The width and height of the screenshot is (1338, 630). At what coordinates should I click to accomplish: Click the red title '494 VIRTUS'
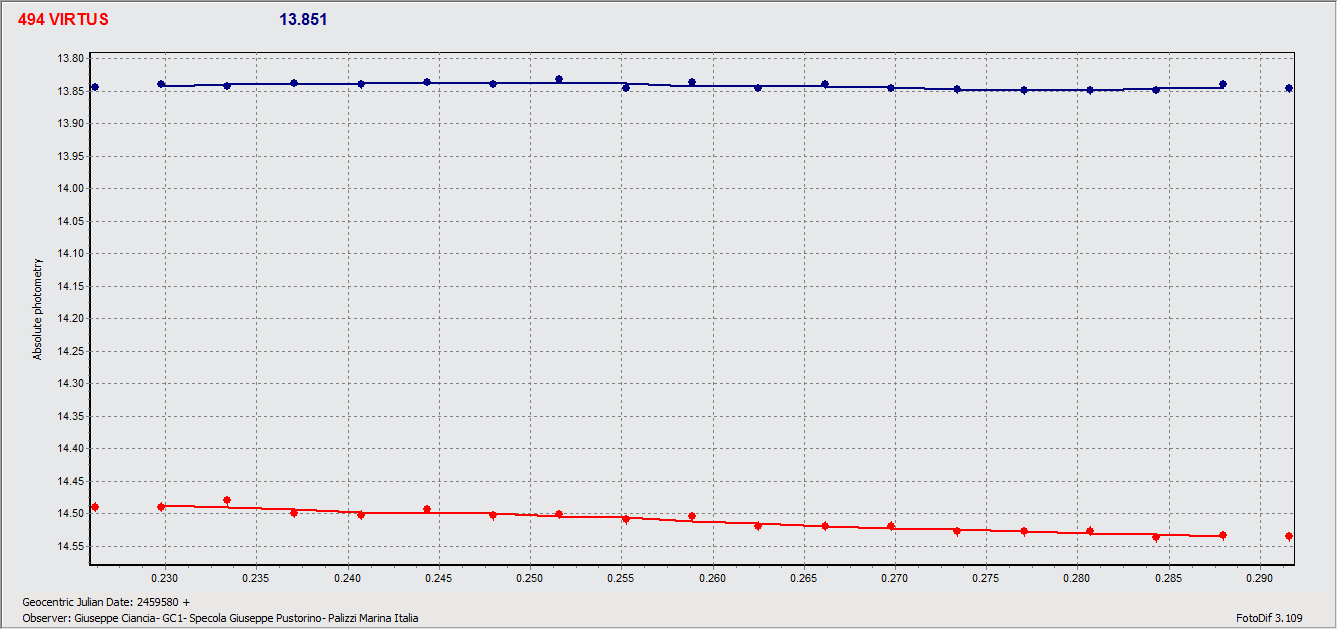pos(63,20)
